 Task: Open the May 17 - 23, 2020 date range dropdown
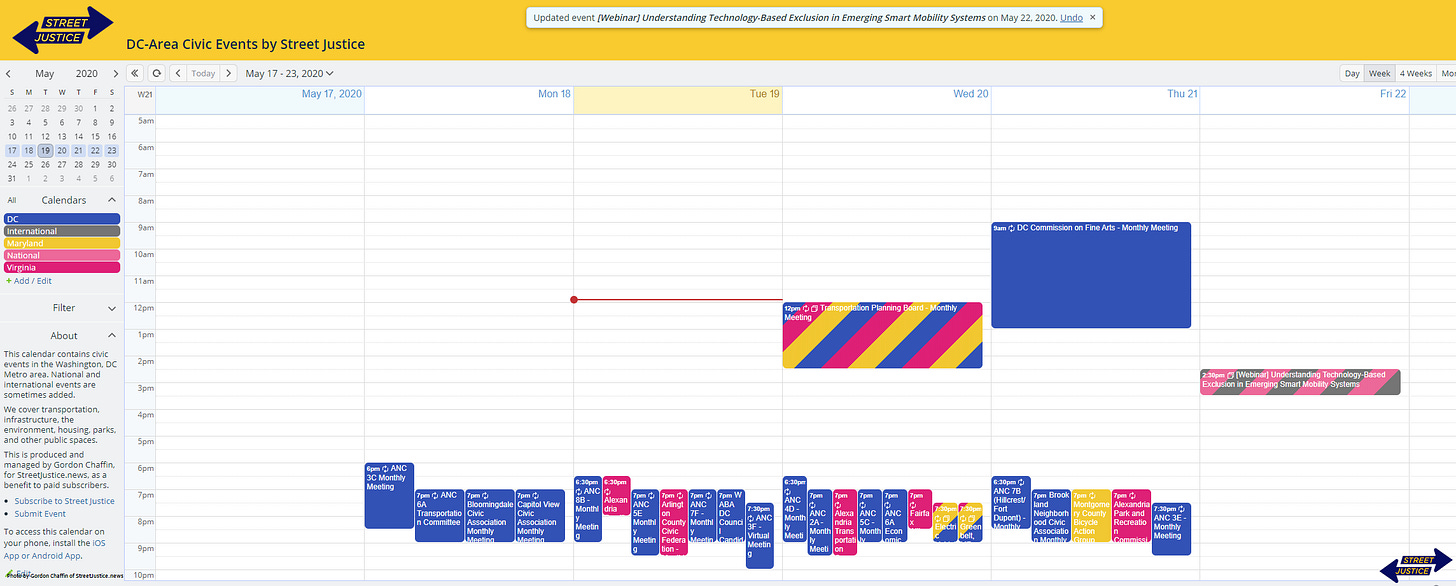point(290,73)
